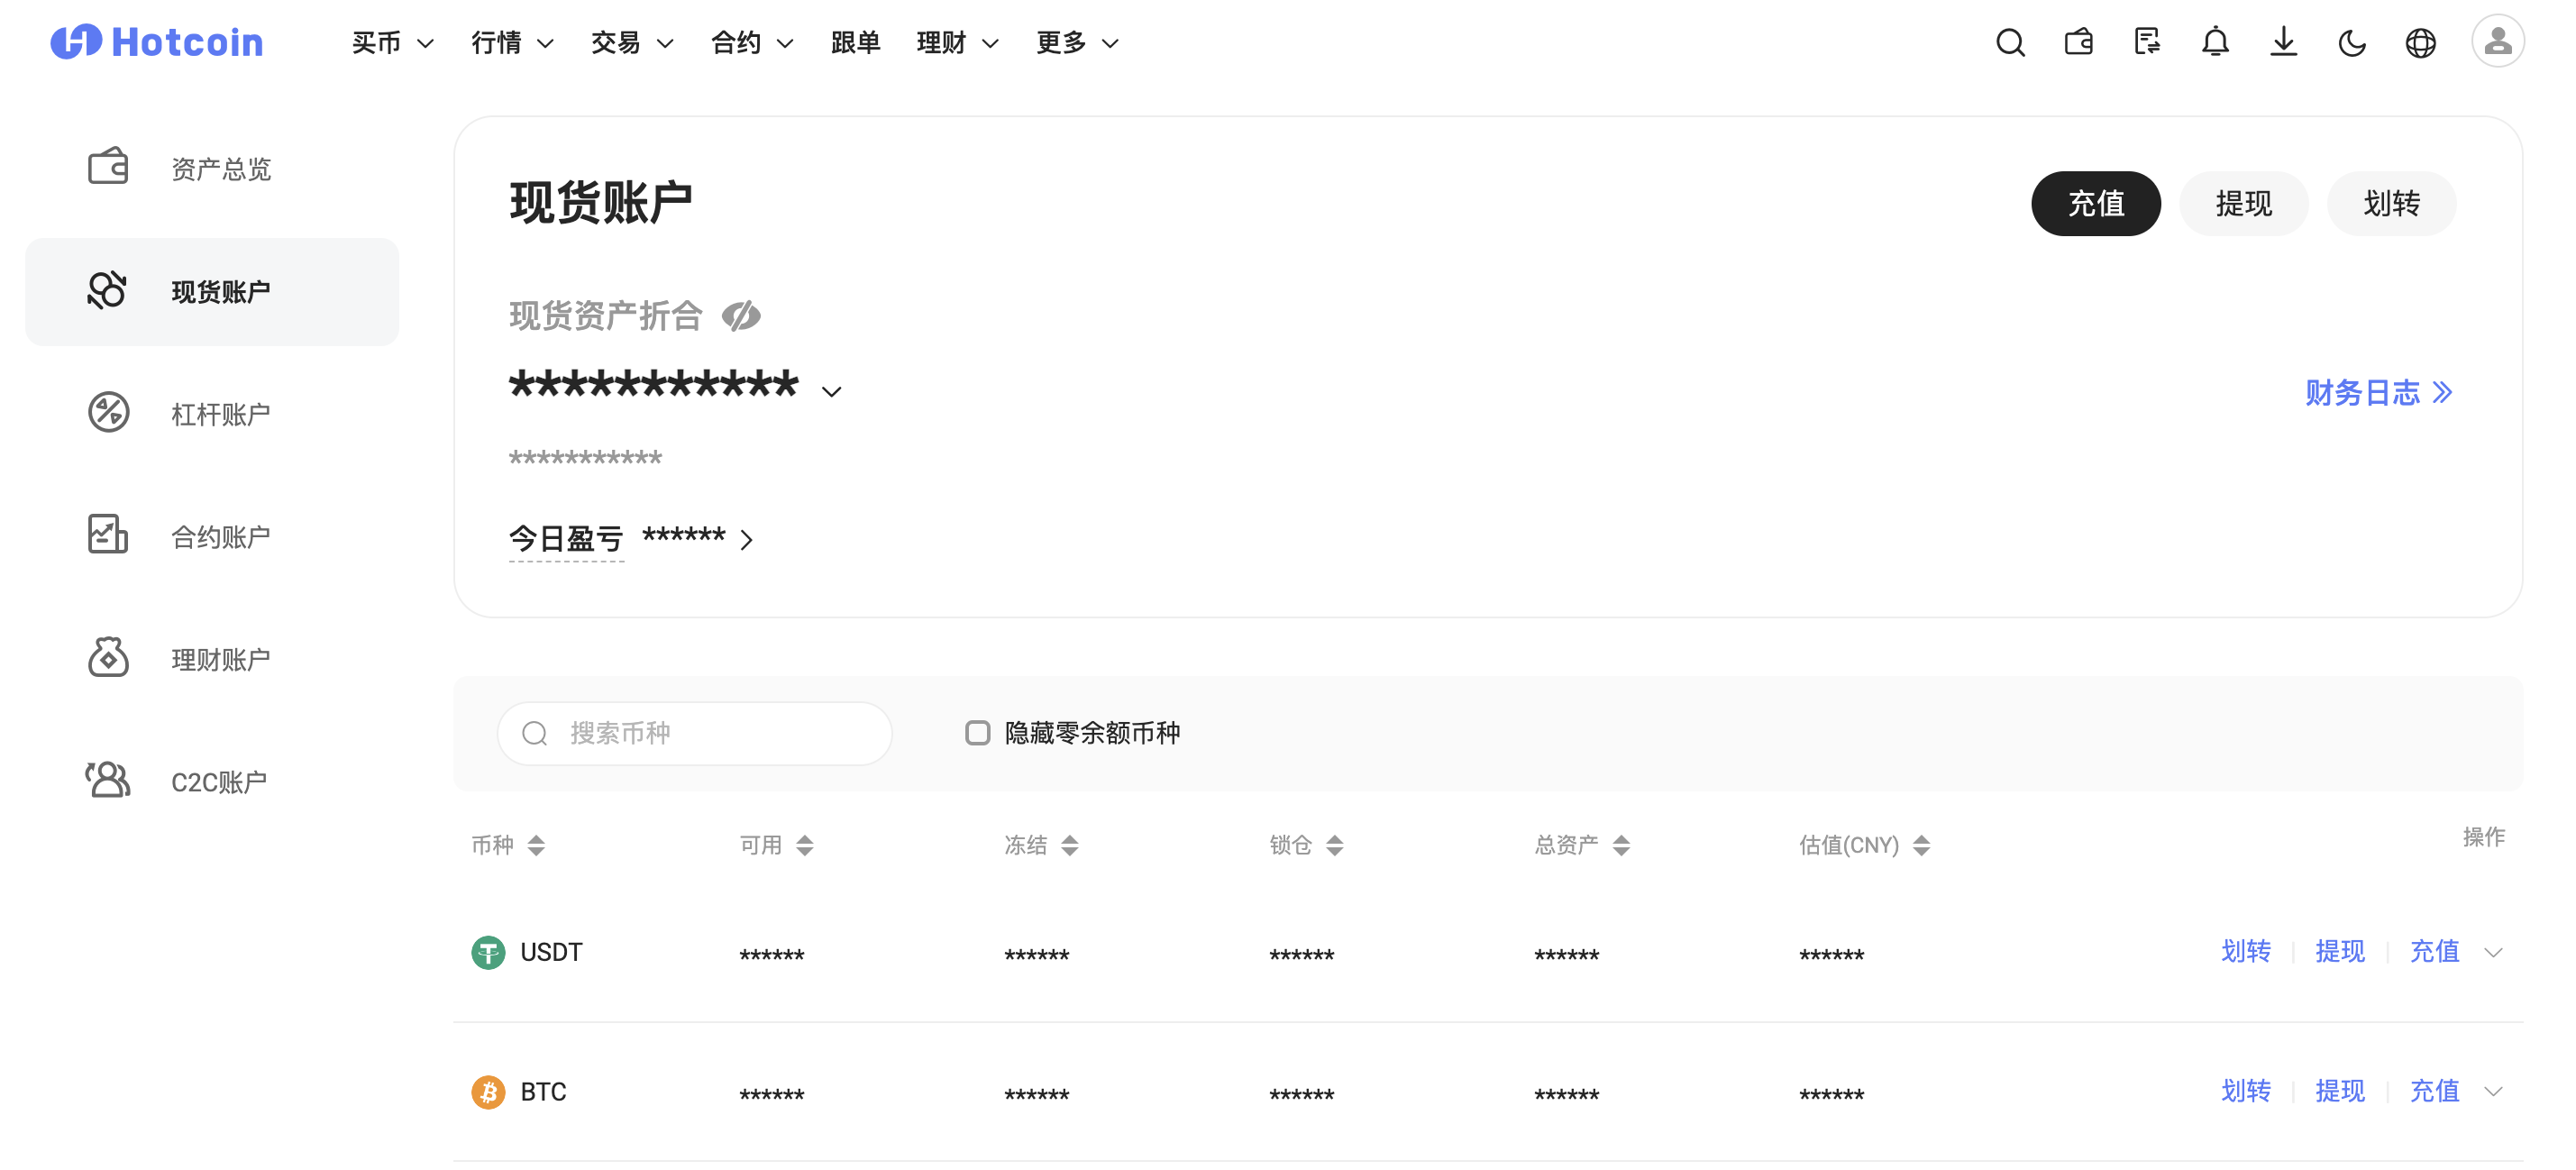Screen dimensions: 2576x1170
Task: Click the download arrow icon
Action: coord(2283,43)
